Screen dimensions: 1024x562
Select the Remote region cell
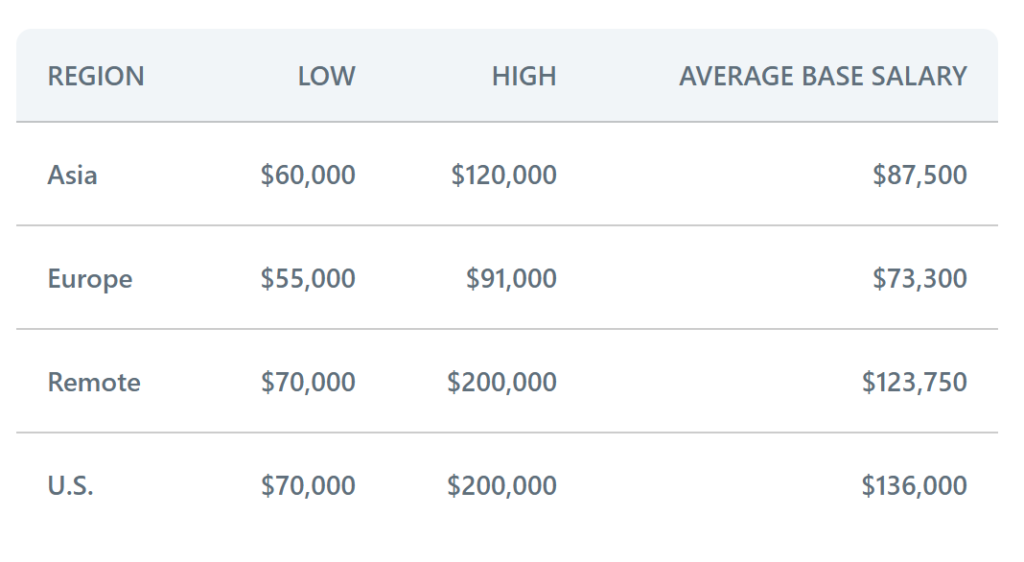pyautogui.click(x=94, y=382)
